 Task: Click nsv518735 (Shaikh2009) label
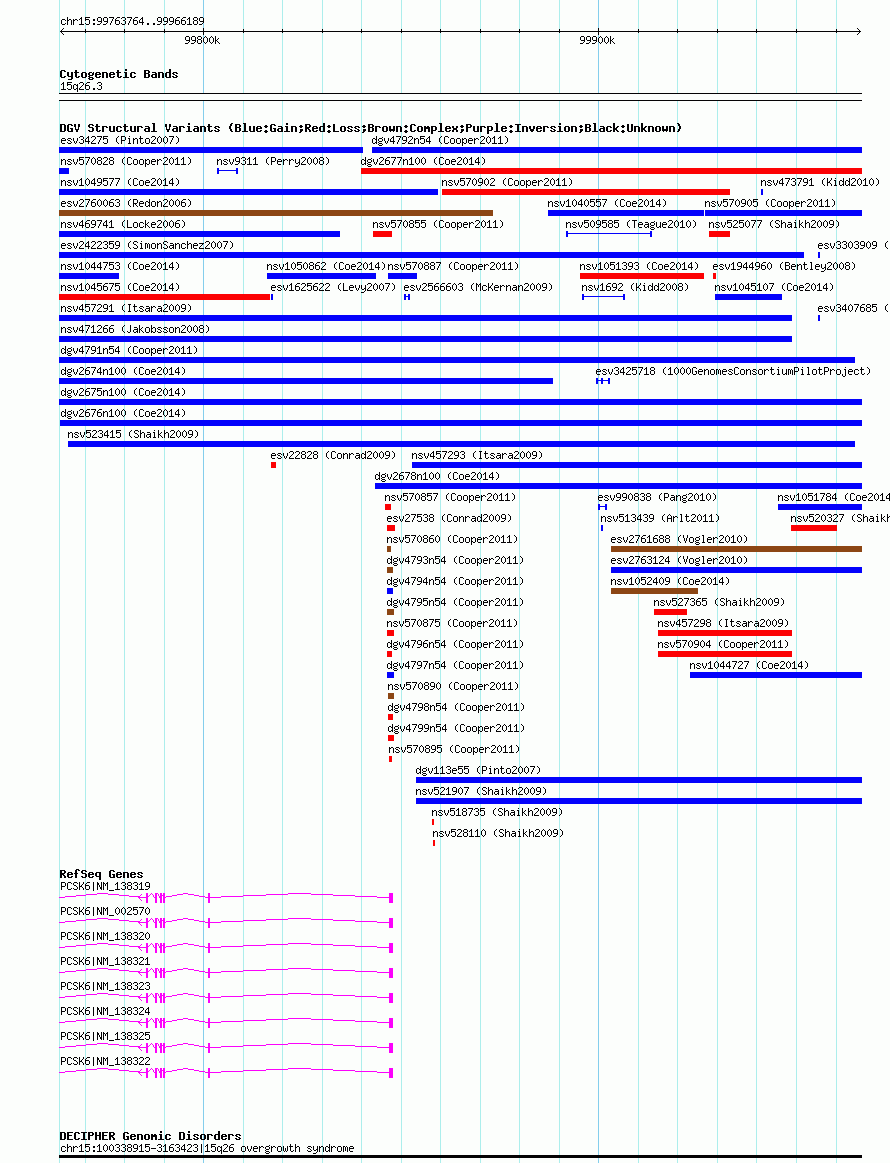click(498, 812)
